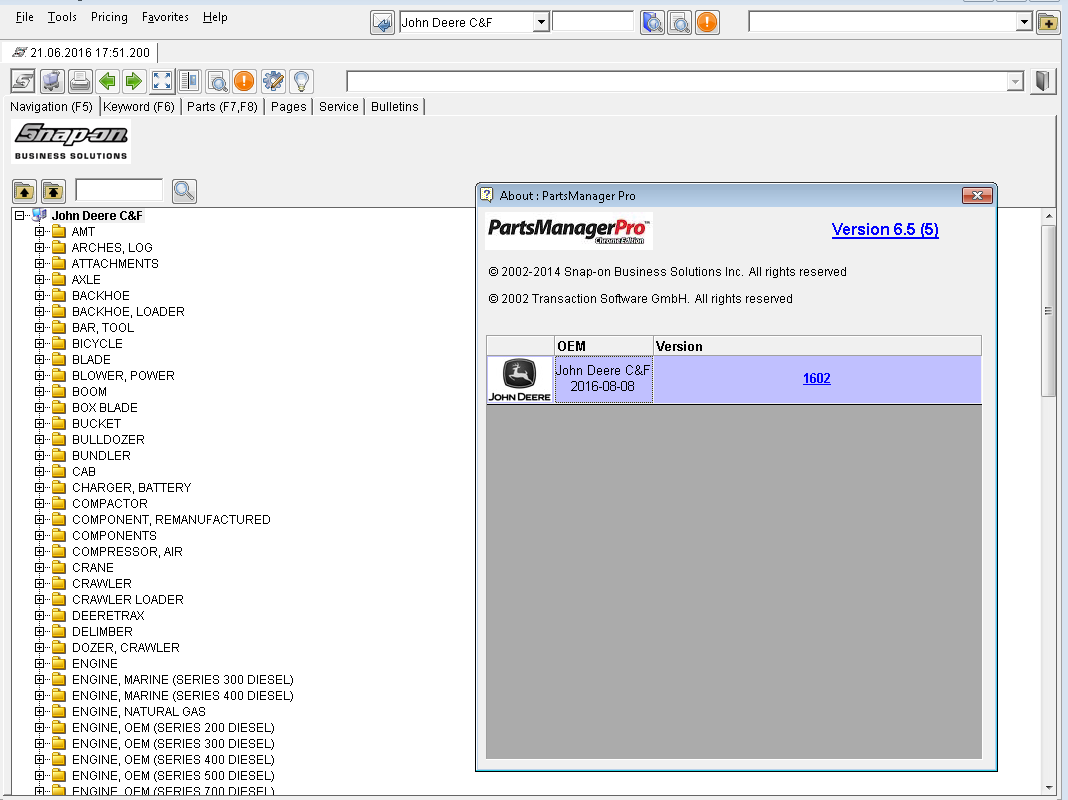This screenshot has height=800, width=1068.
Task: Expand the CRANE folder
Action: [x=40, y=567]
